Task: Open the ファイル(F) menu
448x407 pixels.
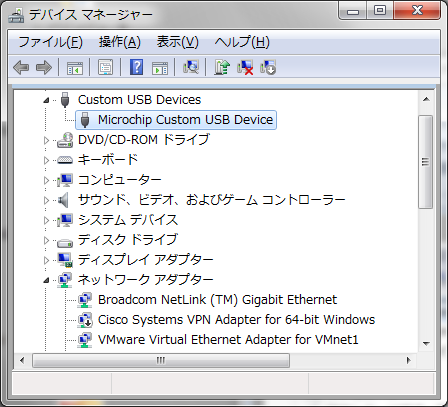Action: tap(50, 42)
